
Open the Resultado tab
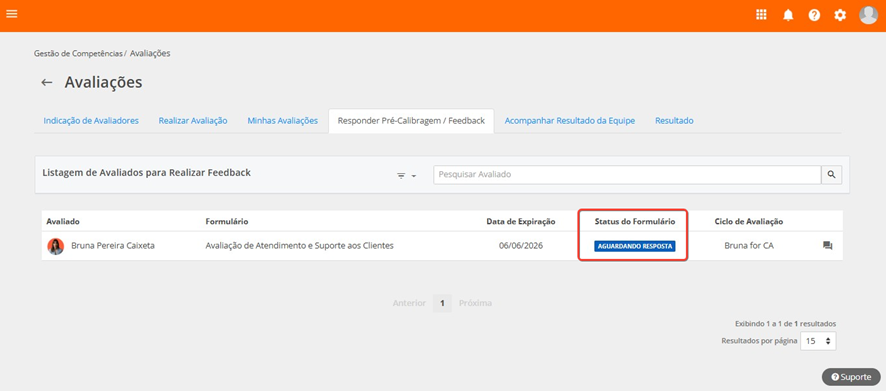click(674, 121)
